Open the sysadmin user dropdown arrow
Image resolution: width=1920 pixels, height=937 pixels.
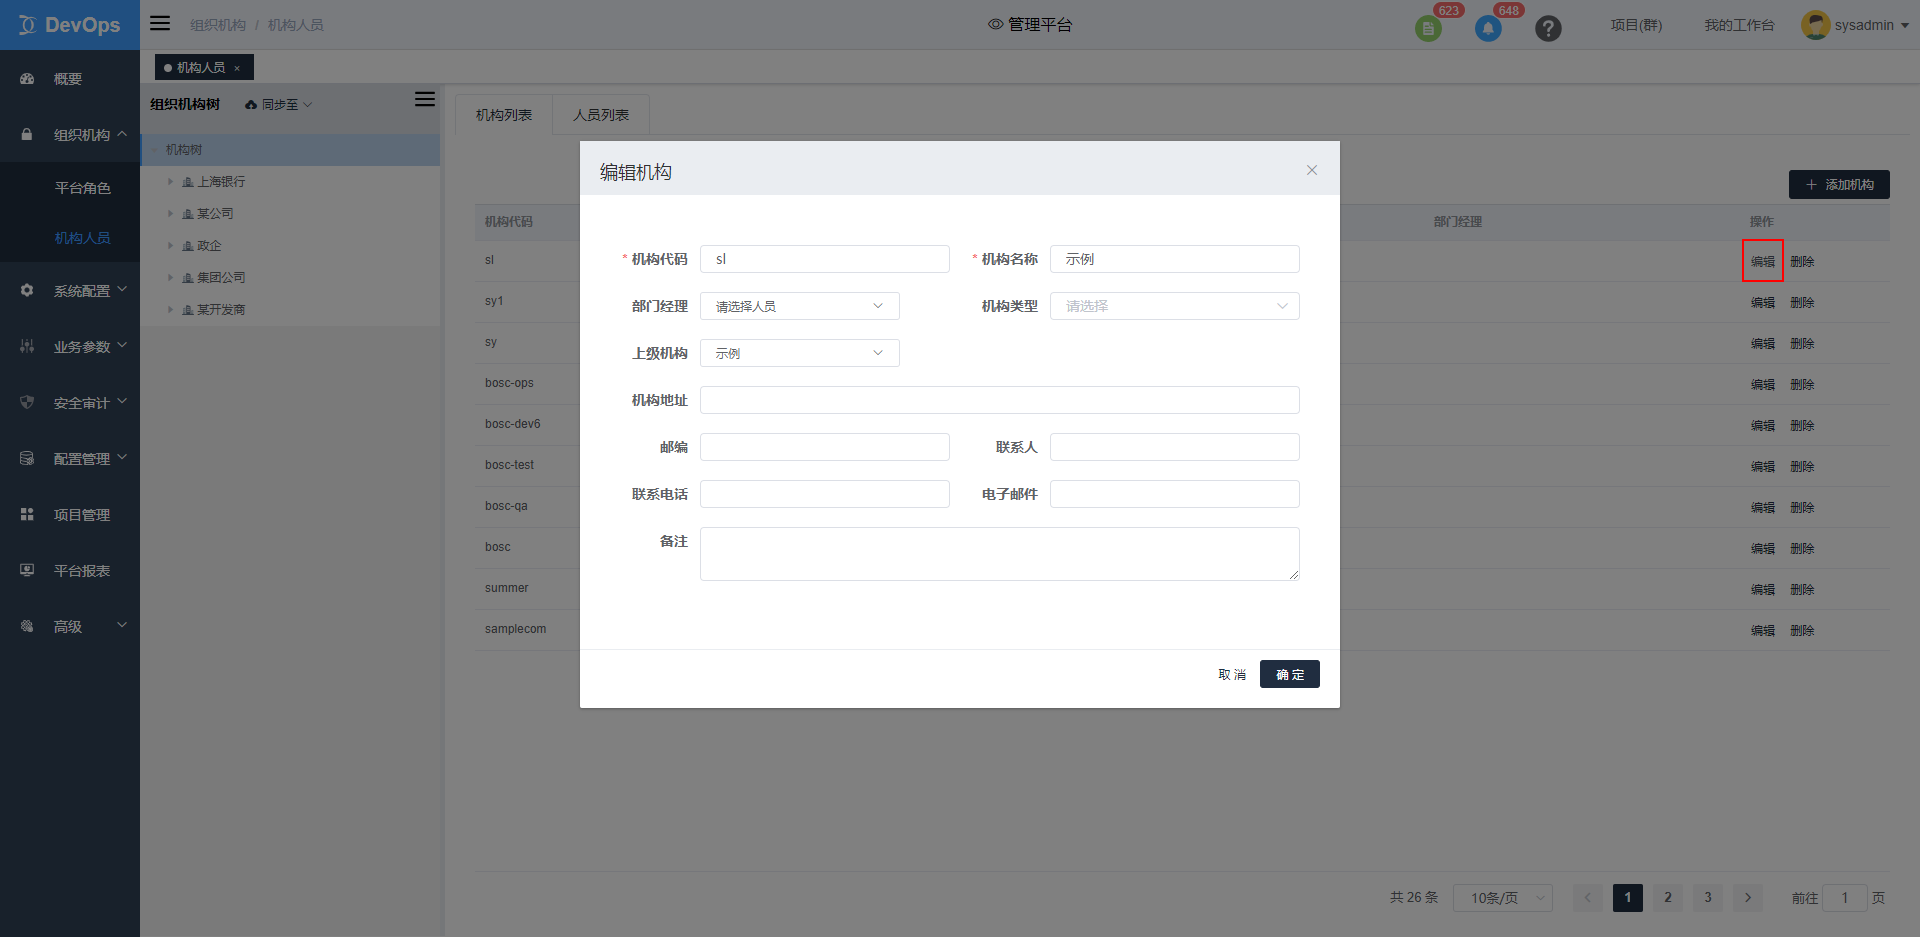pos(1905,26)
